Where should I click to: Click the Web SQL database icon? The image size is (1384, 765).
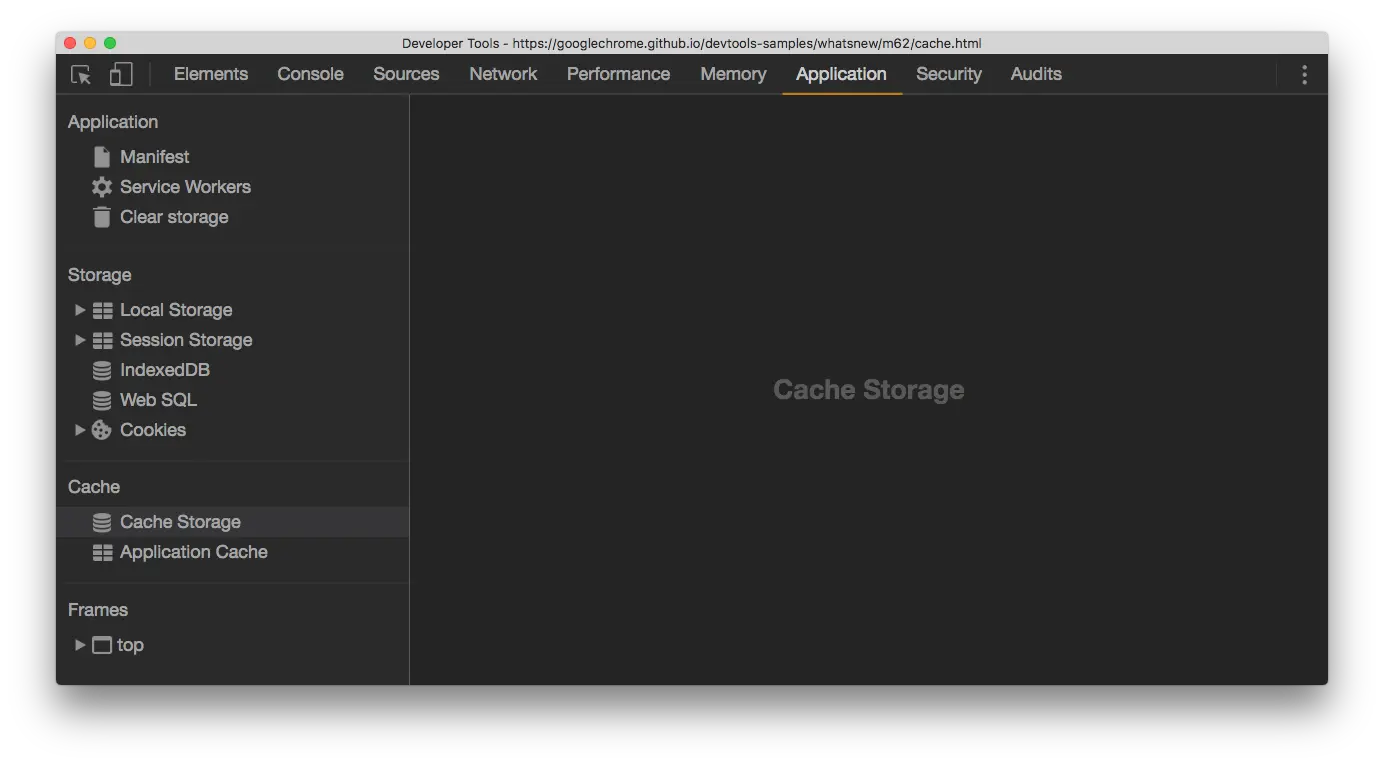pos(102,400)
